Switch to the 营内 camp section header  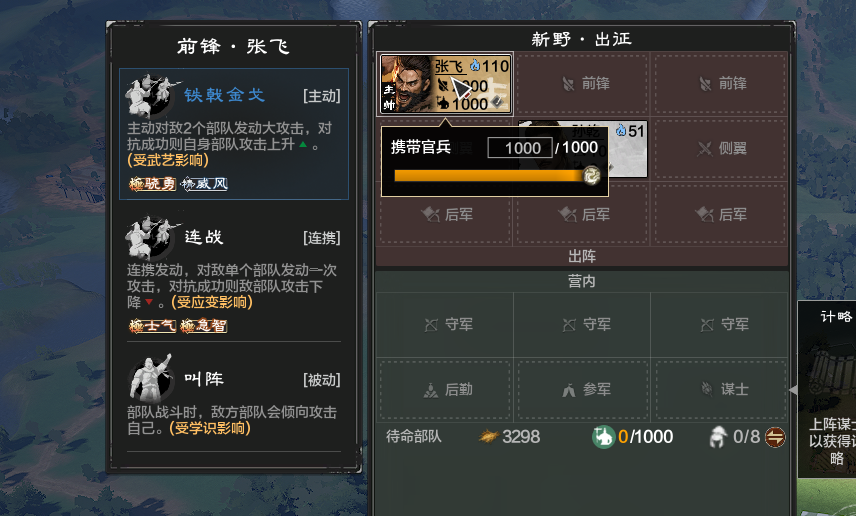582,281
